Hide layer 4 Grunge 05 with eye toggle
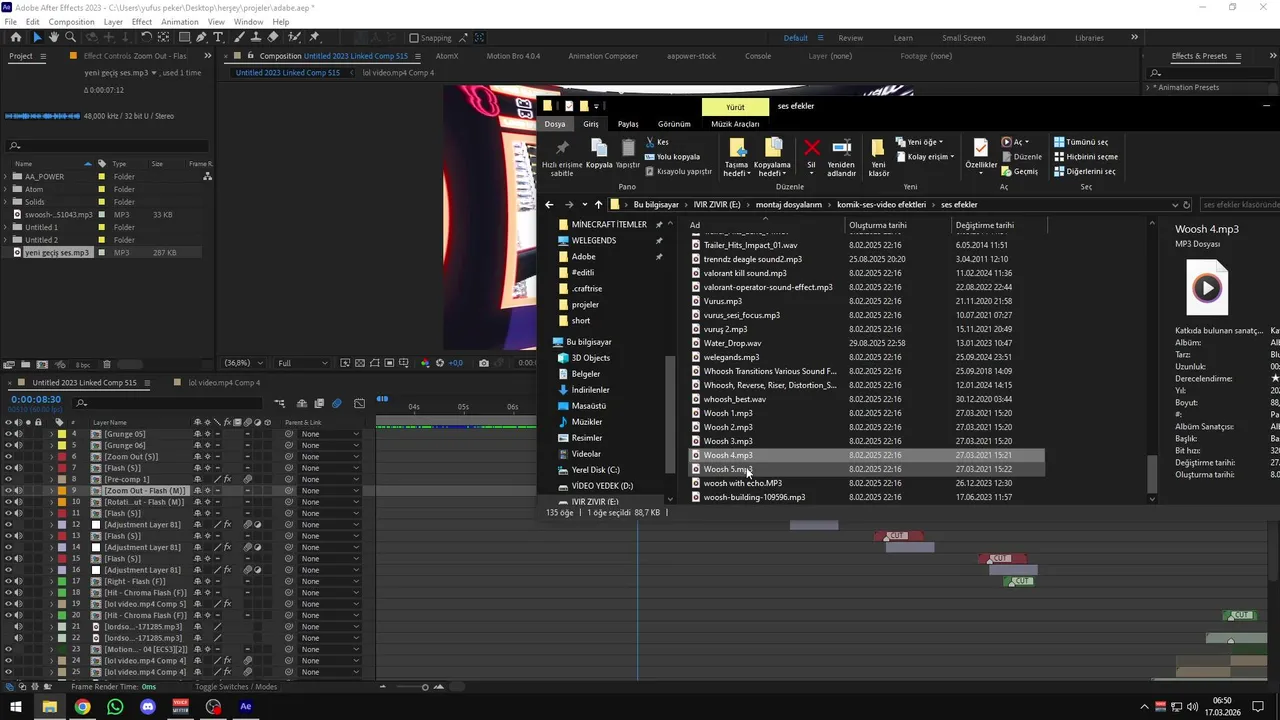Screen dimensions: 1280x720 (8, 434)
